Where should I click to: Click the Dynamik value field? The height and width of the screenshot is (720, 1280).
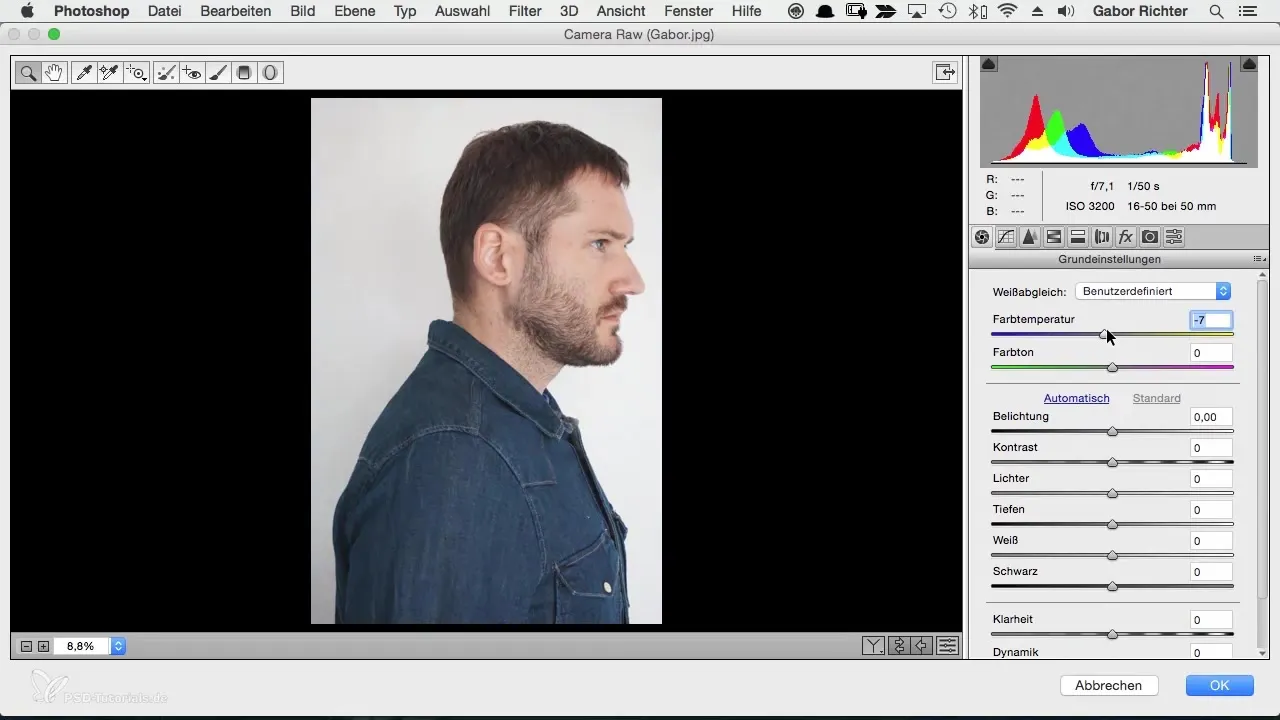tap(1210, 652)
